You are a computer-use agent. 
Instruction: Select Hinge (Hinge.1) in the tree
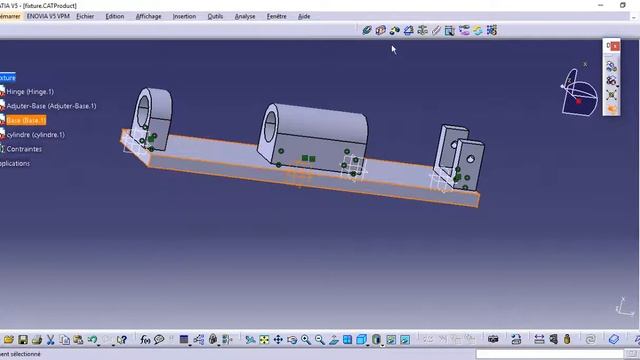point(30,92)
